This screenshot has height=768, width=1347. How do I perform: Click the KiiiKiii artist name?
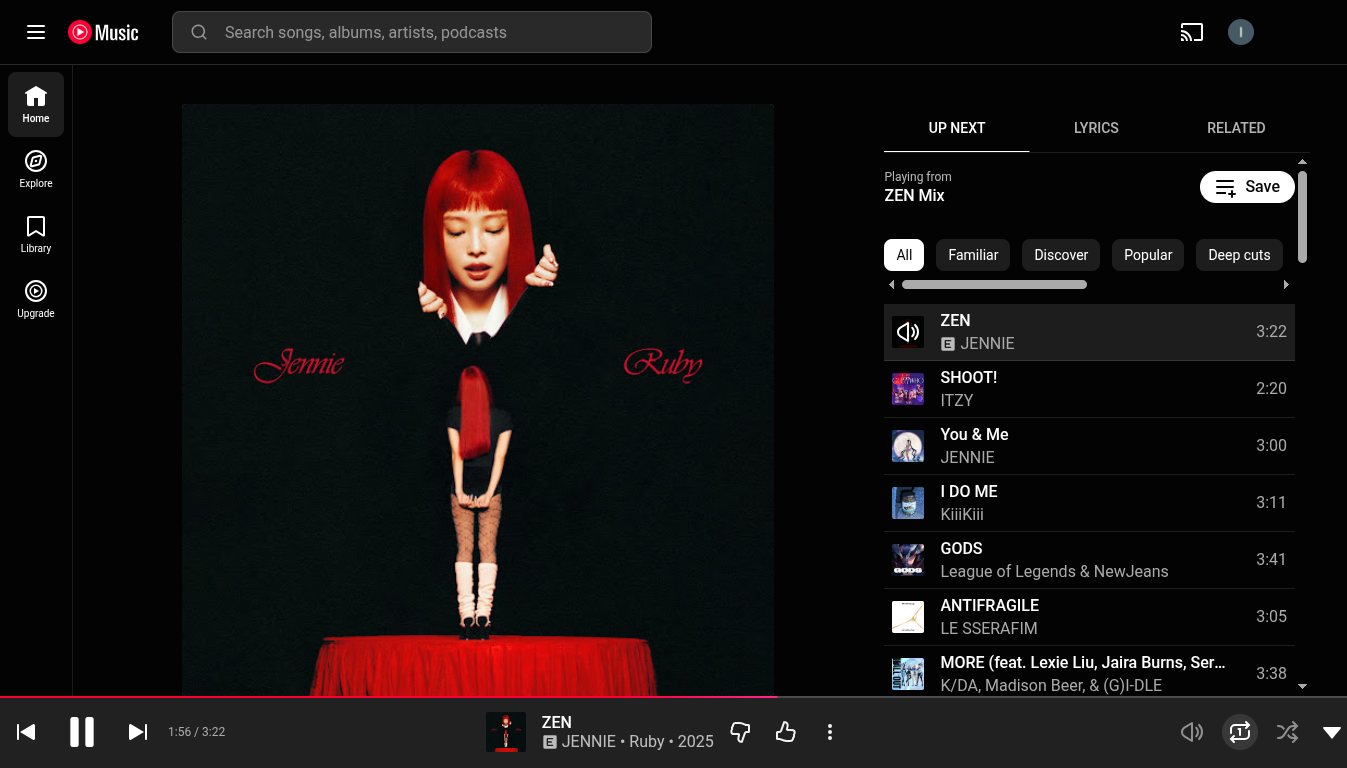pyautogui.click(x=962, y=514)
